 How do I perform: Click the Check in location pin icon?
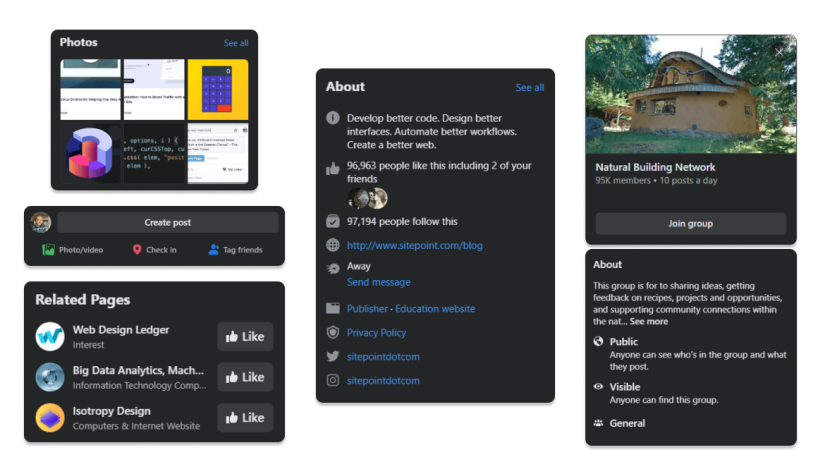pyautogui.click(x=137, y=250)
